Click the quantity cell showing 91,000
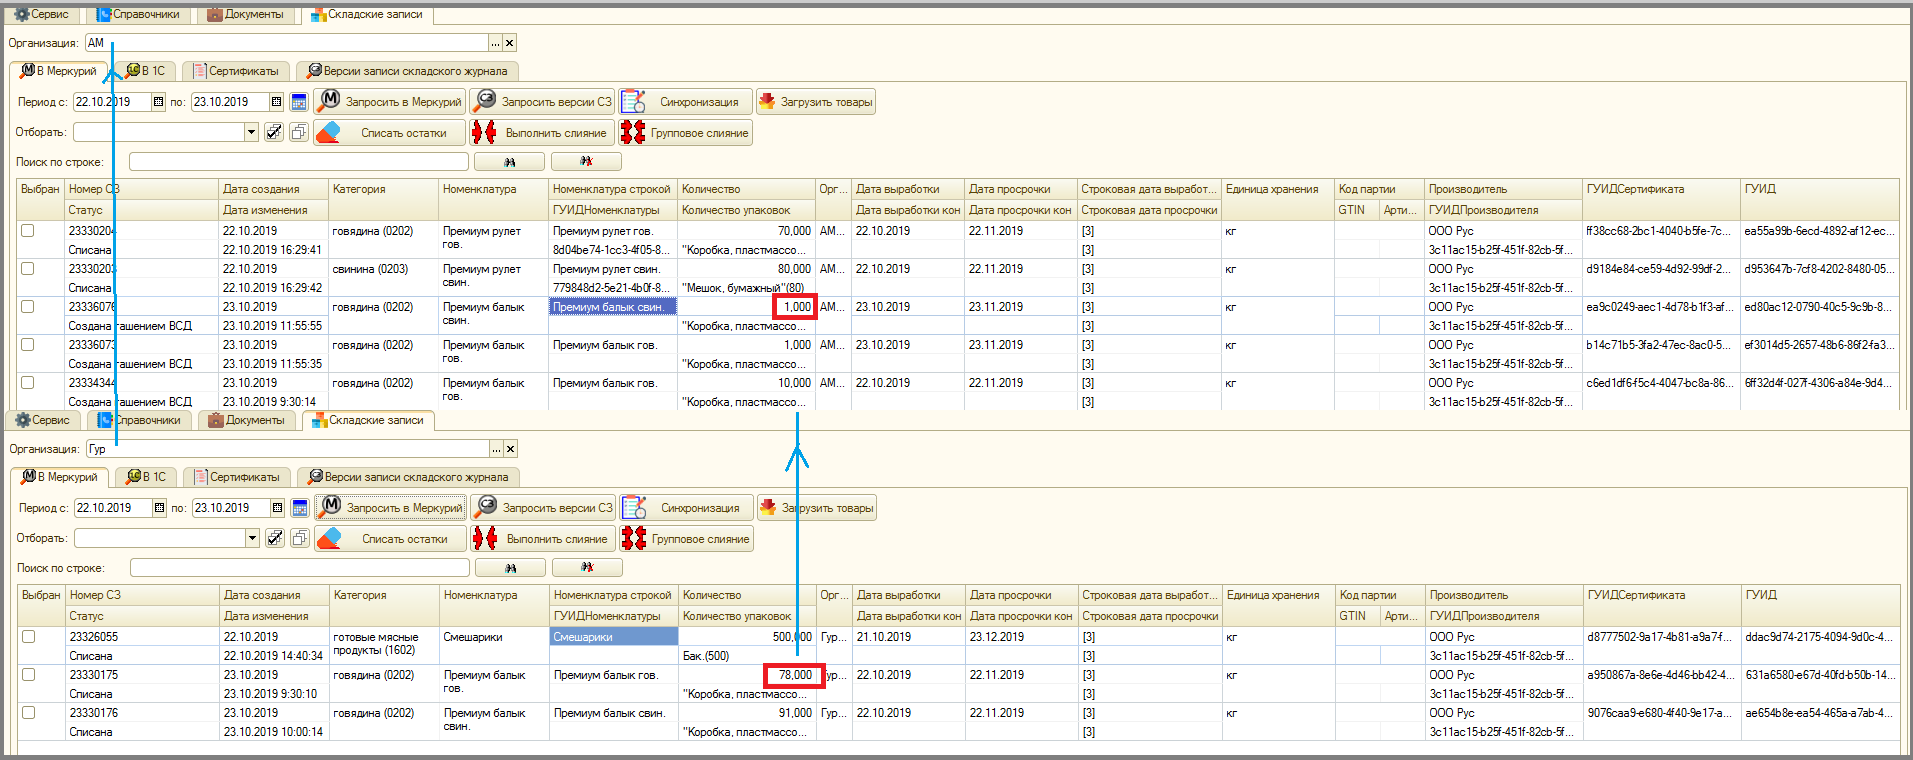Viewport: 1913px width, 760px height. (747, 713)
